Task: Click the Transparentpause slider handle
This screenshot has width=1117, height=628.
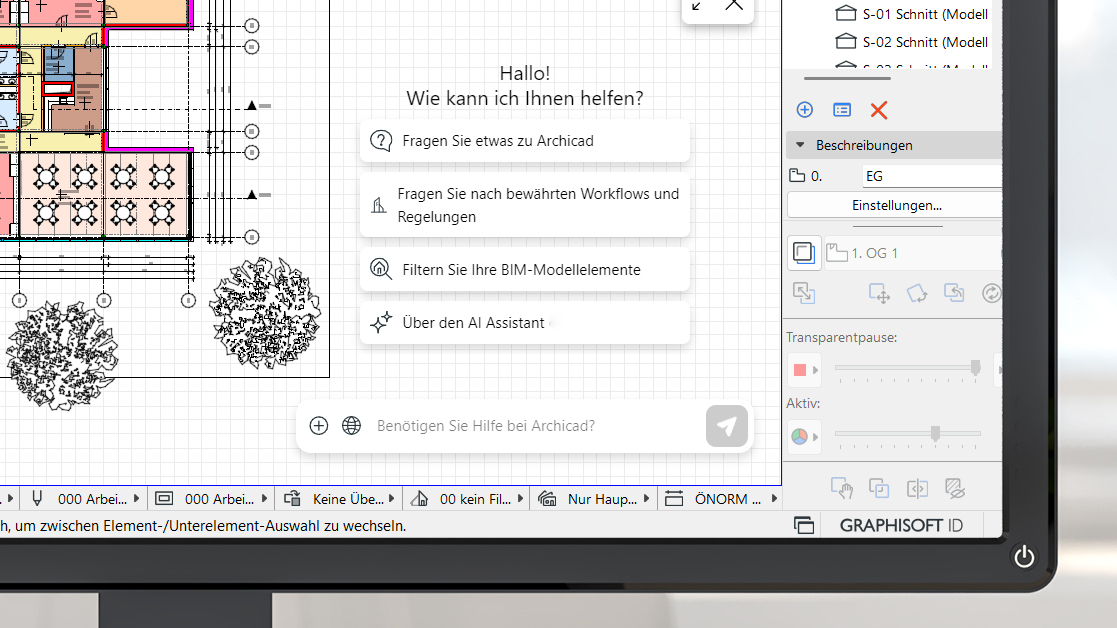Action: click(x=976, y=368)
